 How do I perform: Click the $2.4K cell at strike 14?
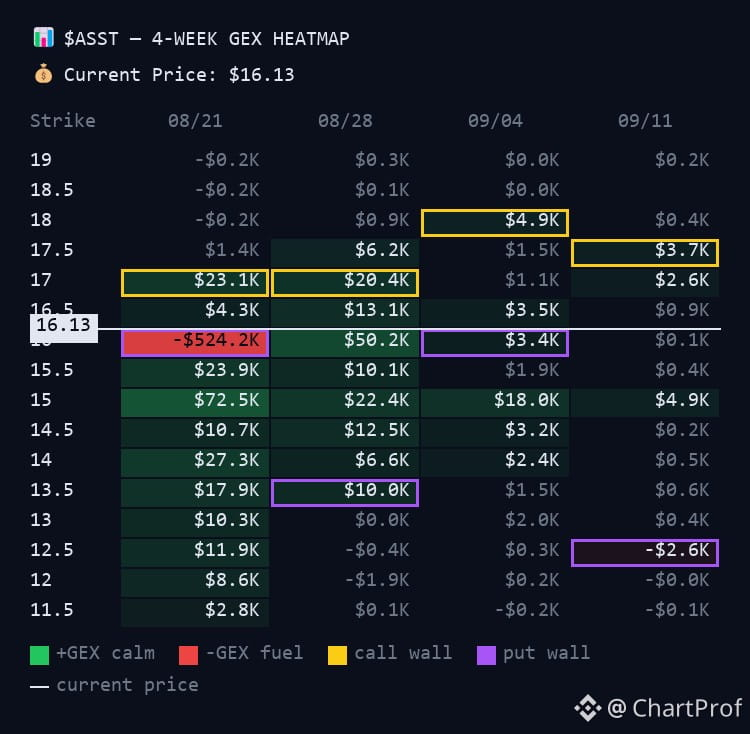[495, 462]
